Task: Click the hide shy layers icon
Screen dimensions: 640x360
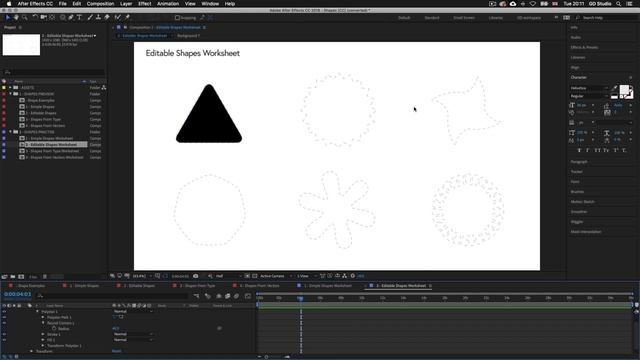Action: coord(219,296)
